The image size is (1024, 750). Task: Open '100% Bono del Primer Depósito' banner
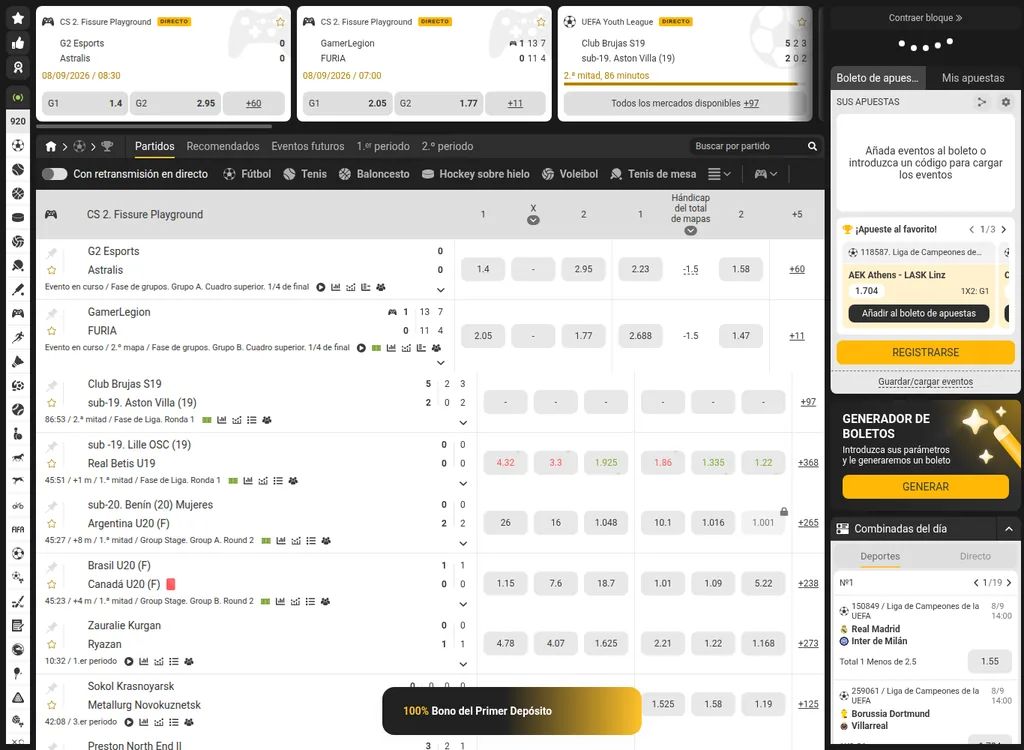coord(511,711)
